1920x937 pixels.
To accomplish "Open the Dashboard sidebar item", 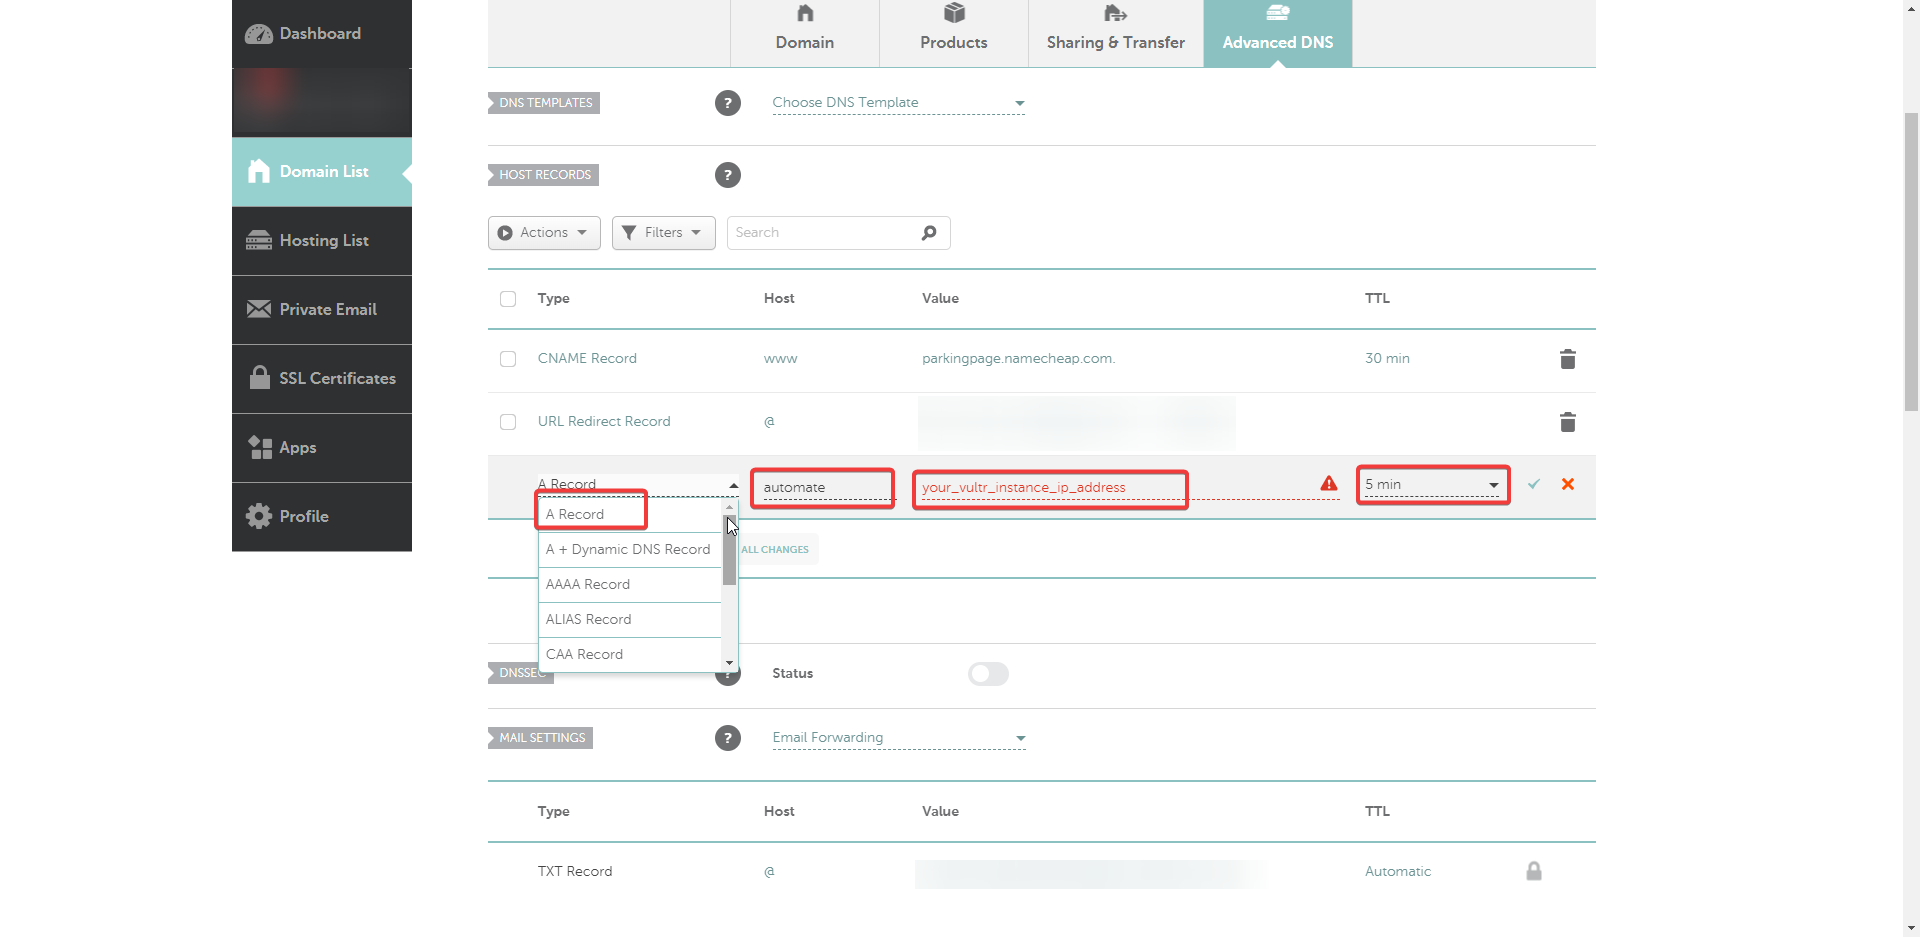I will click(x=322, y=34).
